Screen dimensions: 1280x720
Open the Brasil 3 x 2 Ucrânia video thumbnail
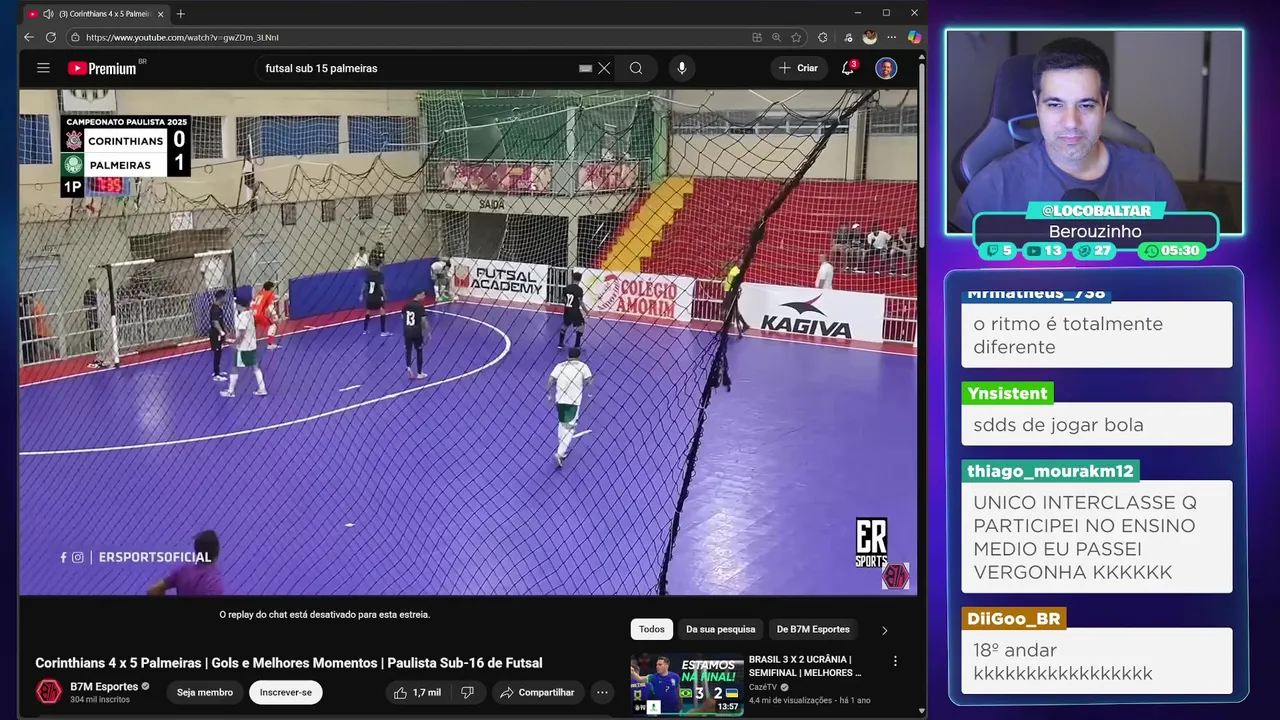tap(686, 683)
